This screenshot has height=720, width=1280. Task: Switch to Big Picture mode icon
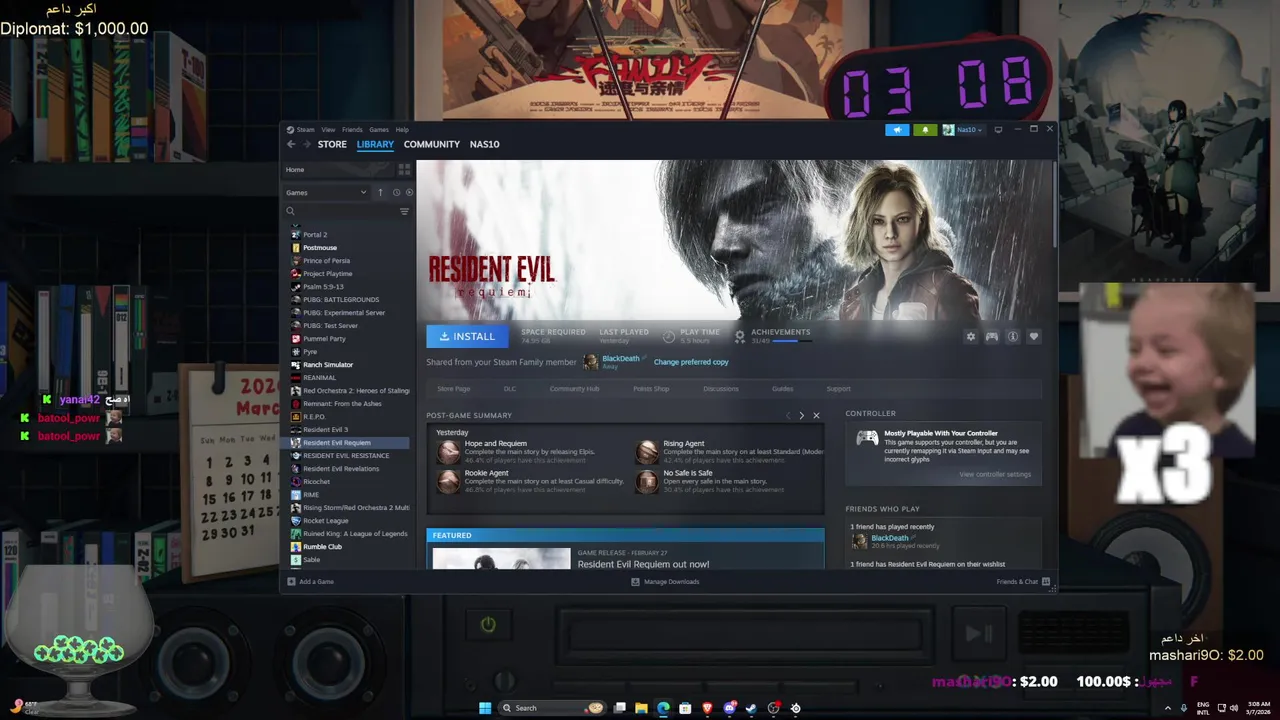998,129
